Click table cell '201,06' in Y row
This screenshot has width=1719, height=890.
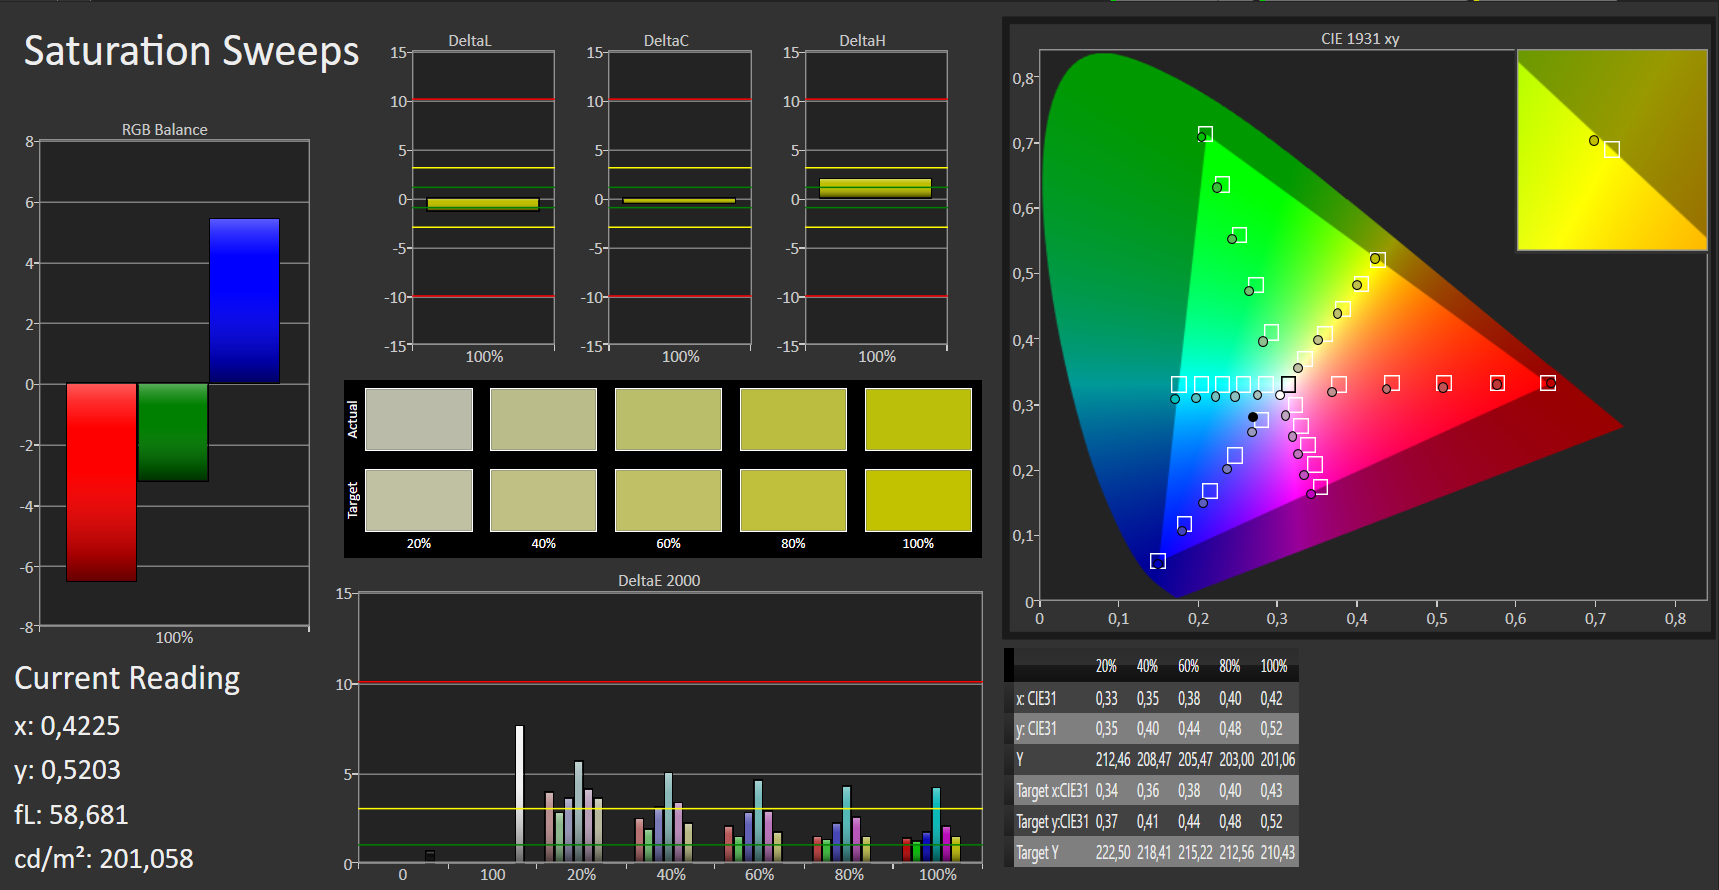coord(1278,760)
